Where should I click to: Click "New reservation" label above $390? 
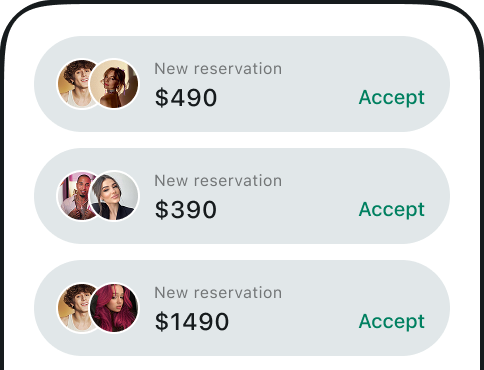(218, 181)
